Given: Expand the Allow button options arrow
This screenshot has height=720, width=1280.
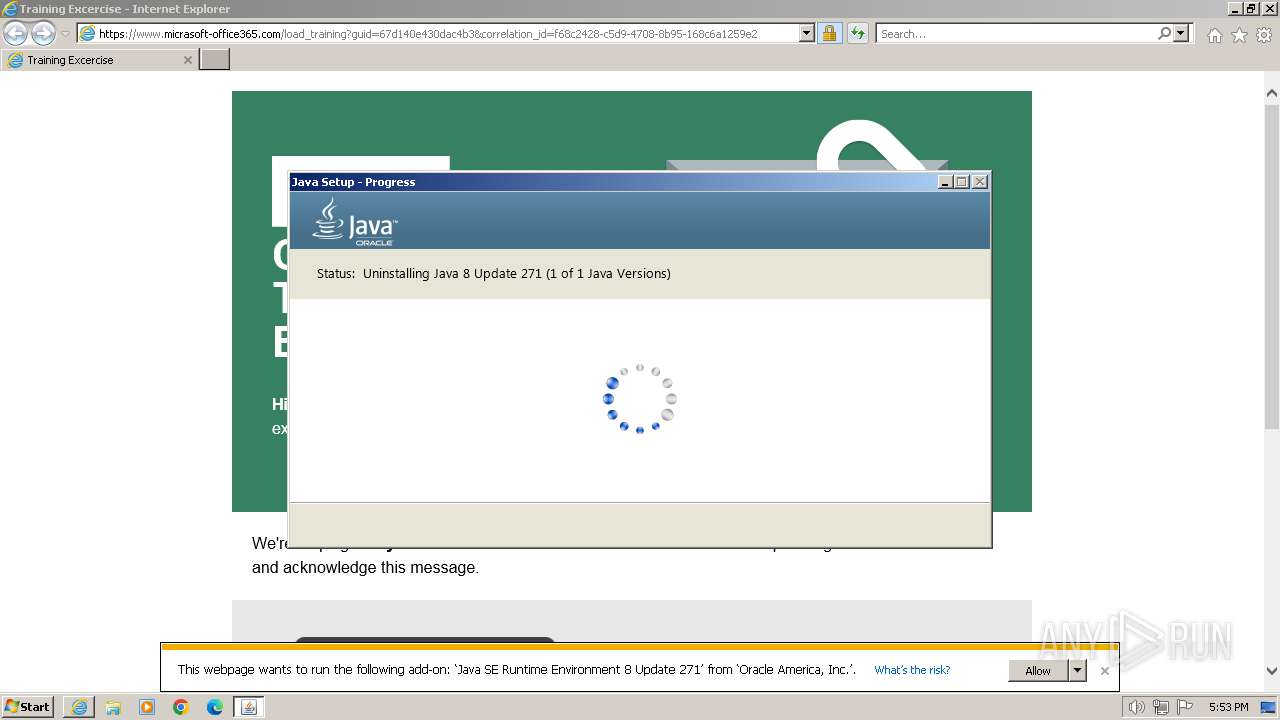Looking at the screenshot, I should [x=1077, y=671].
